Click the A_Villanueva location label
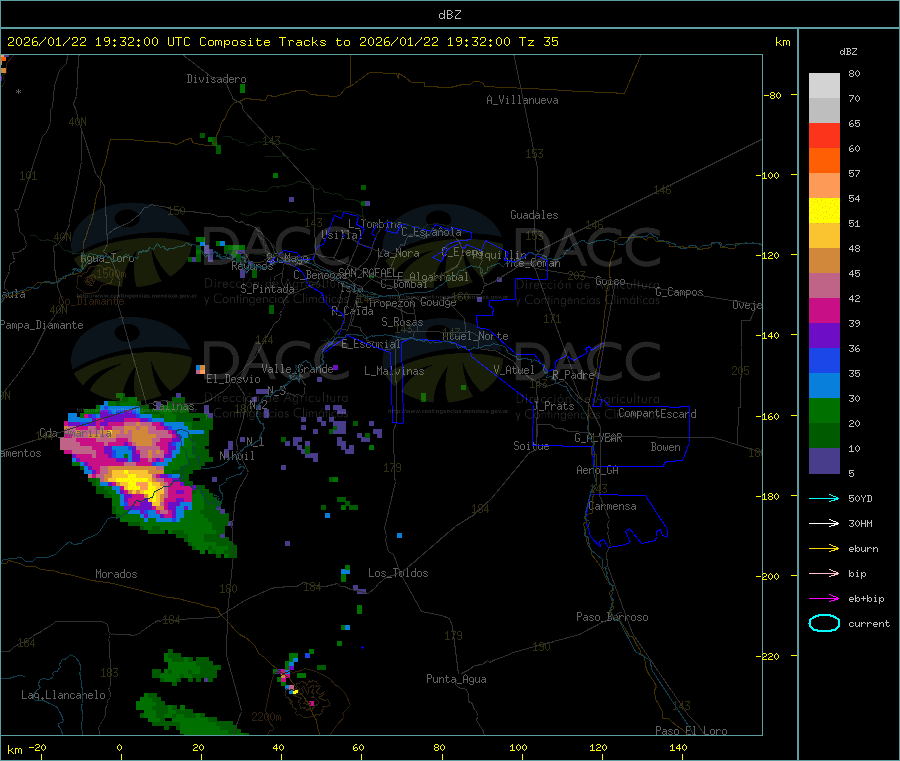This screenshot has height=761, width=900. 522,100
